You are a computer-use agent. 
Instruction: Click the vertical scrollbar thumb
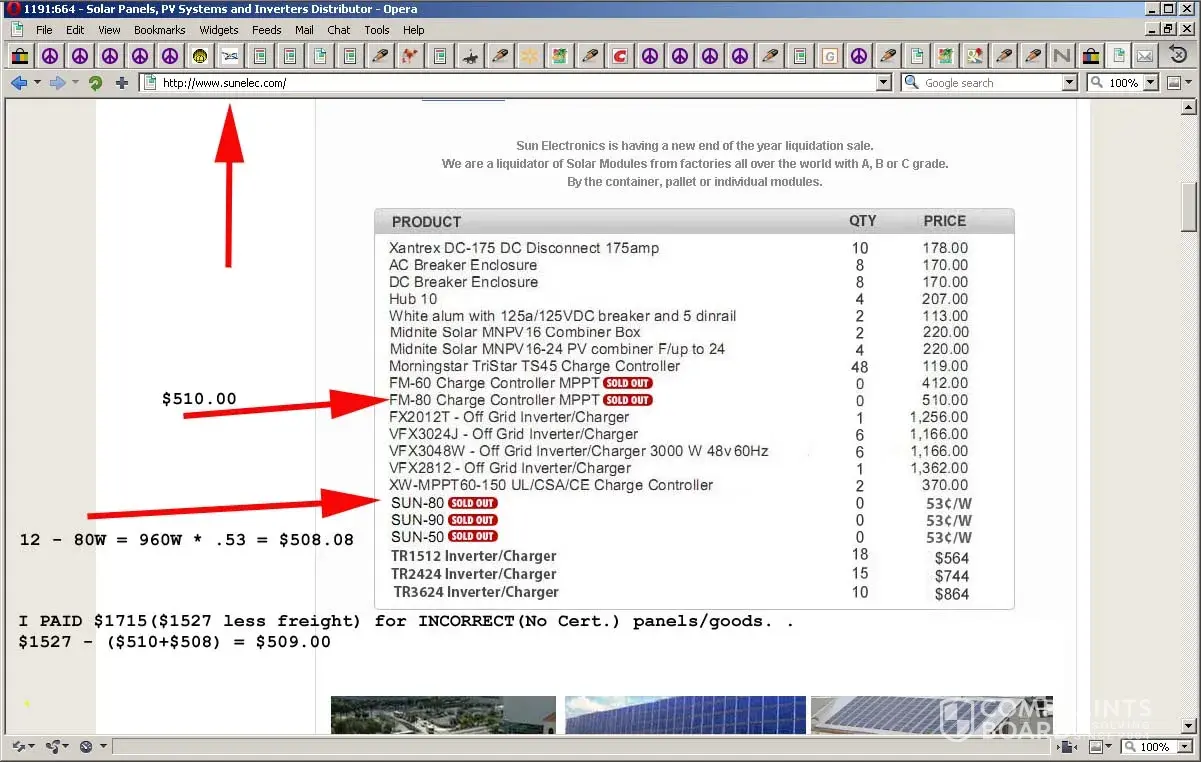pos(1189,206)
